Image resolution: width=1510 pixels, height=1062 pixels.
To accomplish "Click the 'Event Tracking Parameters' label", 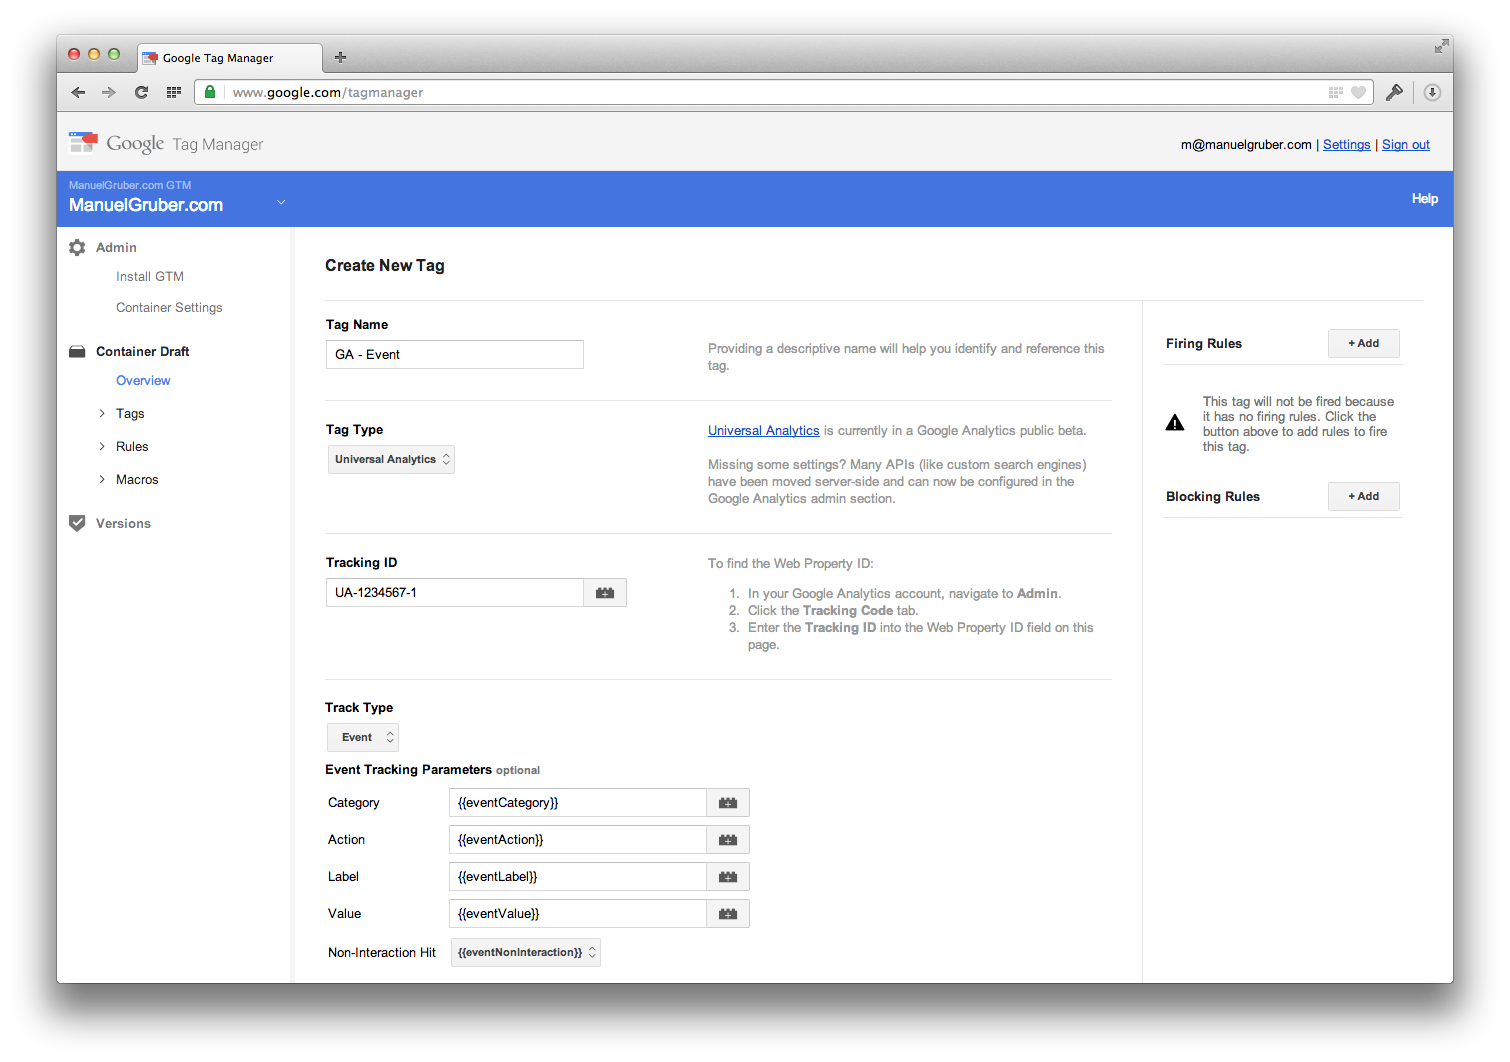I will 408,769.
